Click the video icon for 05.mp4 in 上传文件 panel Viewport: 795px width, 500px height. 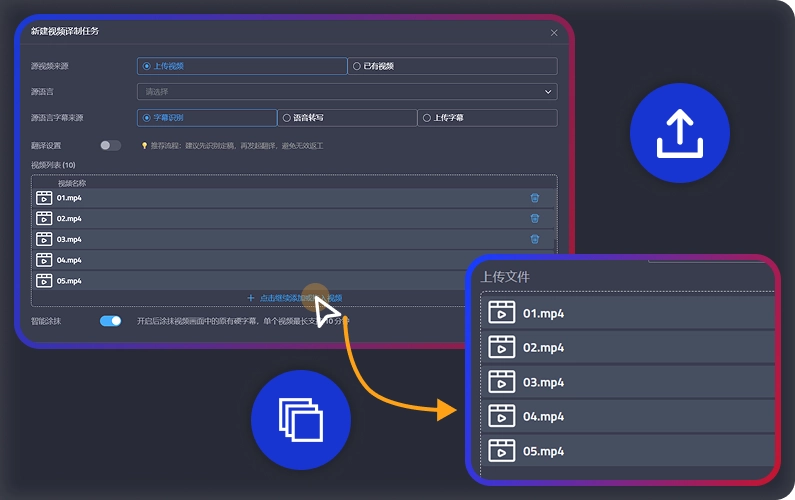(501, 451)
